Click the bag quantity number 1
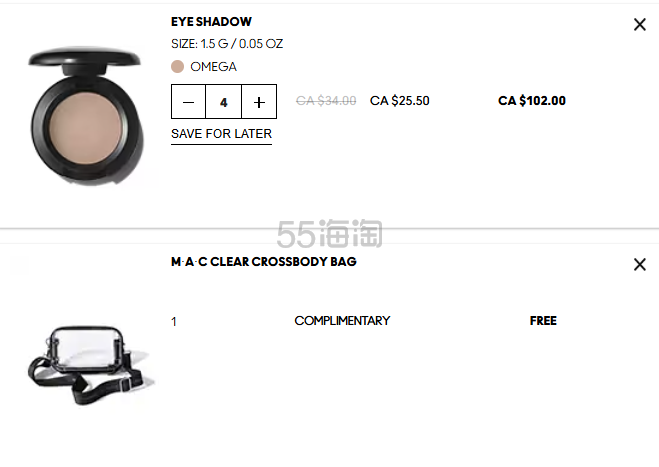Screen dimensions: 659x467 [174, 322]
